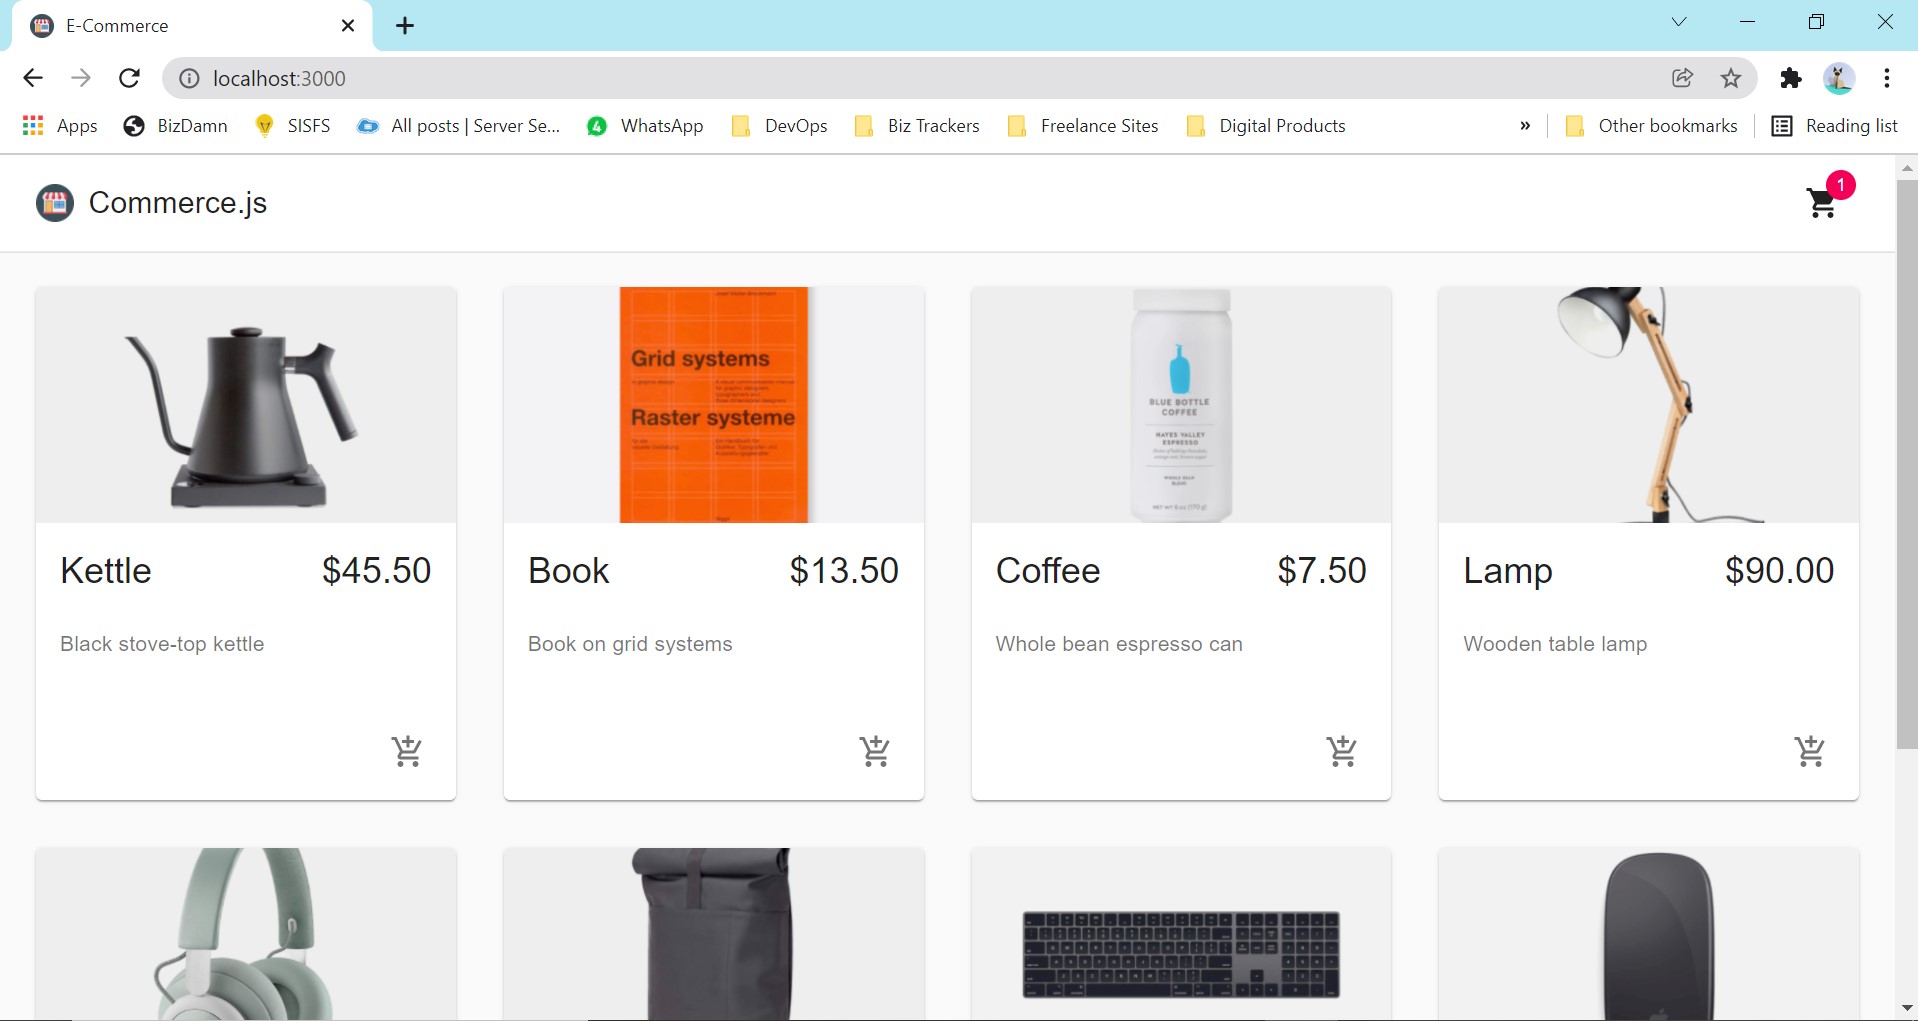The width and height of the screenshot is (1918, 1021).
Task: Open the WhatsApp bookmark
Action: coord(644,125)
